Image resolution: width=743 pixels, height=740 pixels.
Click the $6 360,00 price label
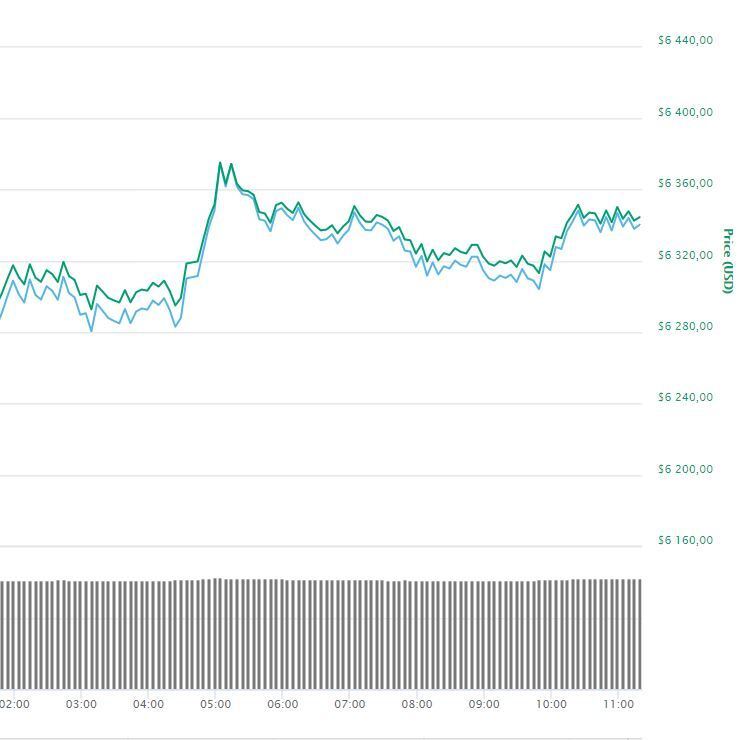(685, 184)
